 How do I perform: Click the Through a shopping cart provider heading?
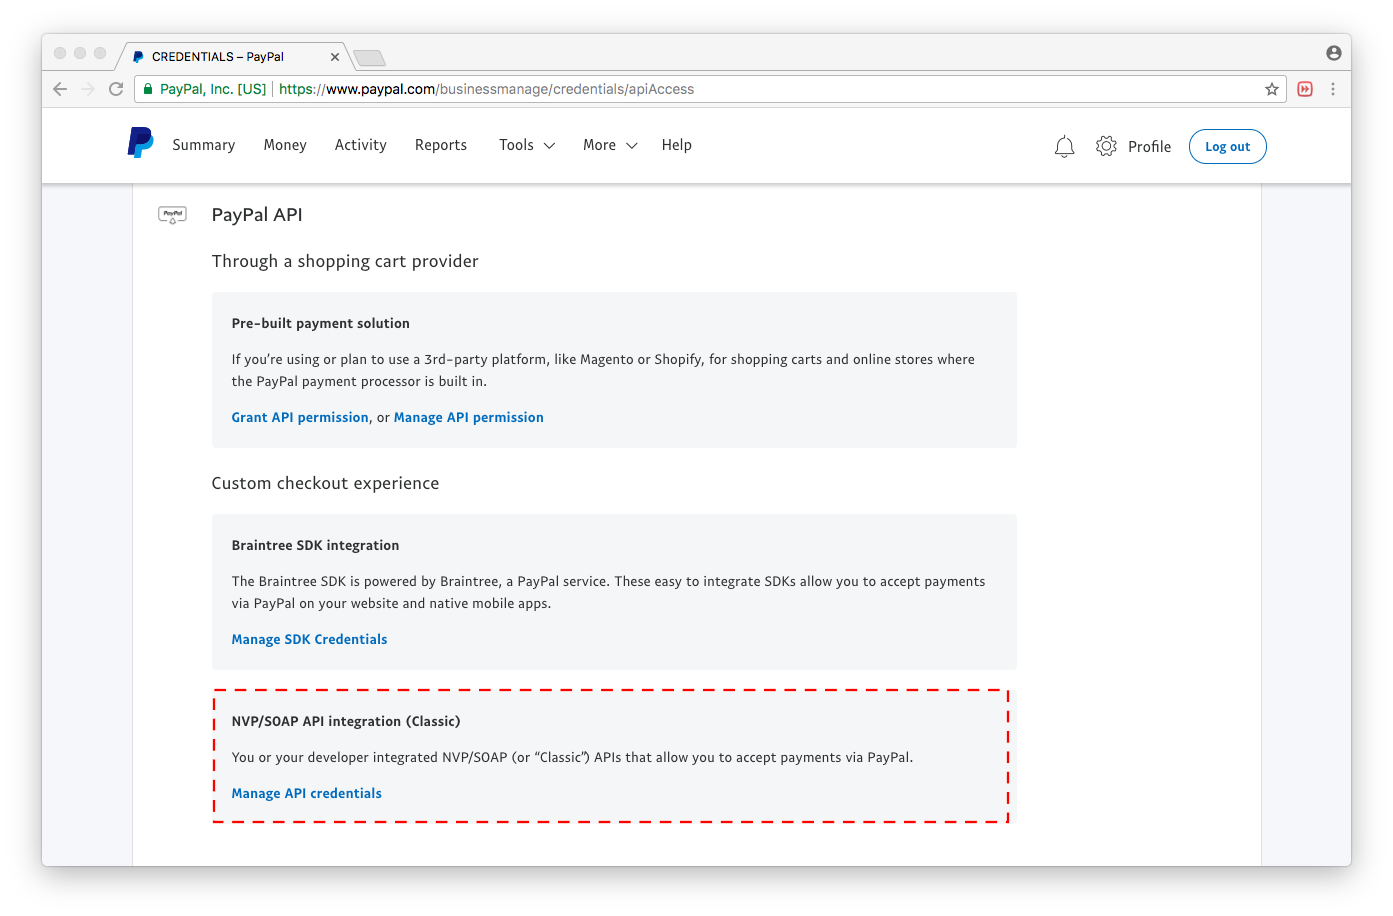pyautogui.click(x=345, y=261)
